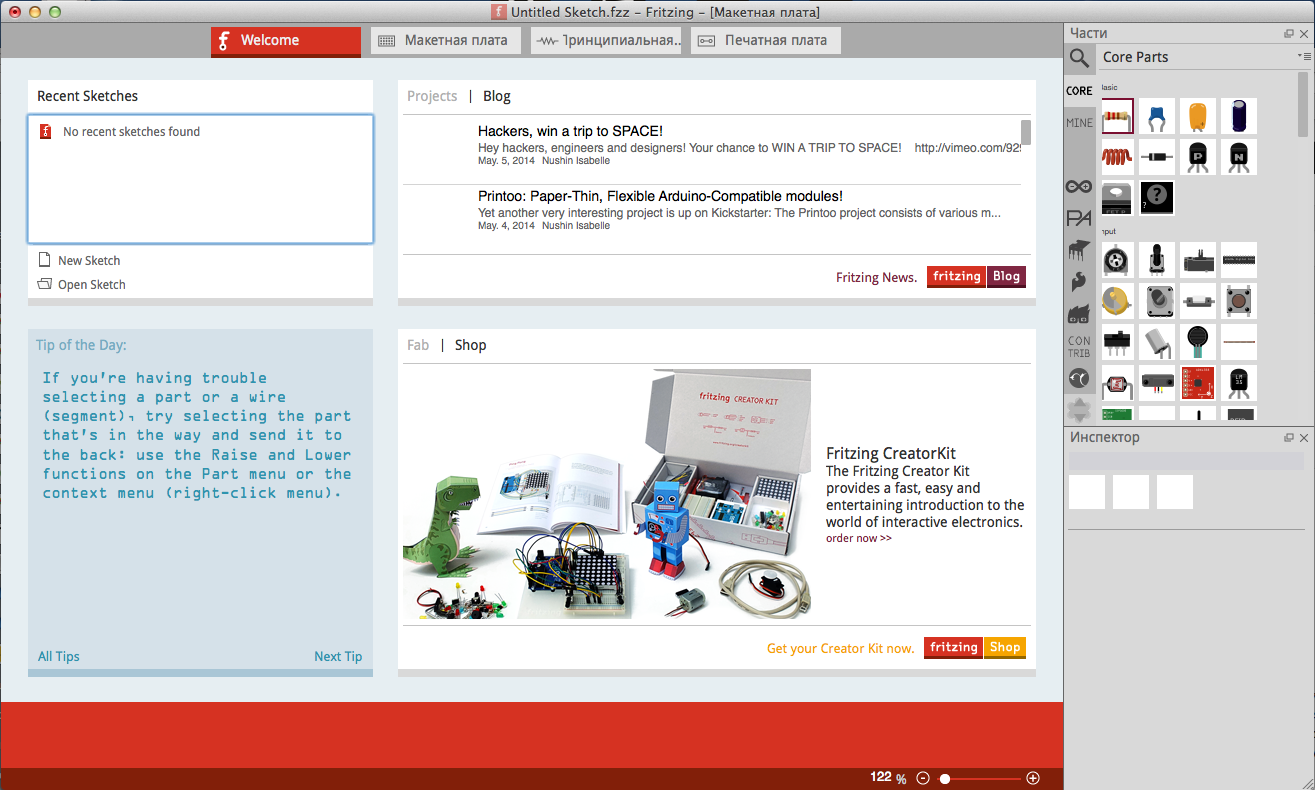Click the 122 % zoom value field
The width and height of the screenshot is (1315, 790).
tap(881, 777)
